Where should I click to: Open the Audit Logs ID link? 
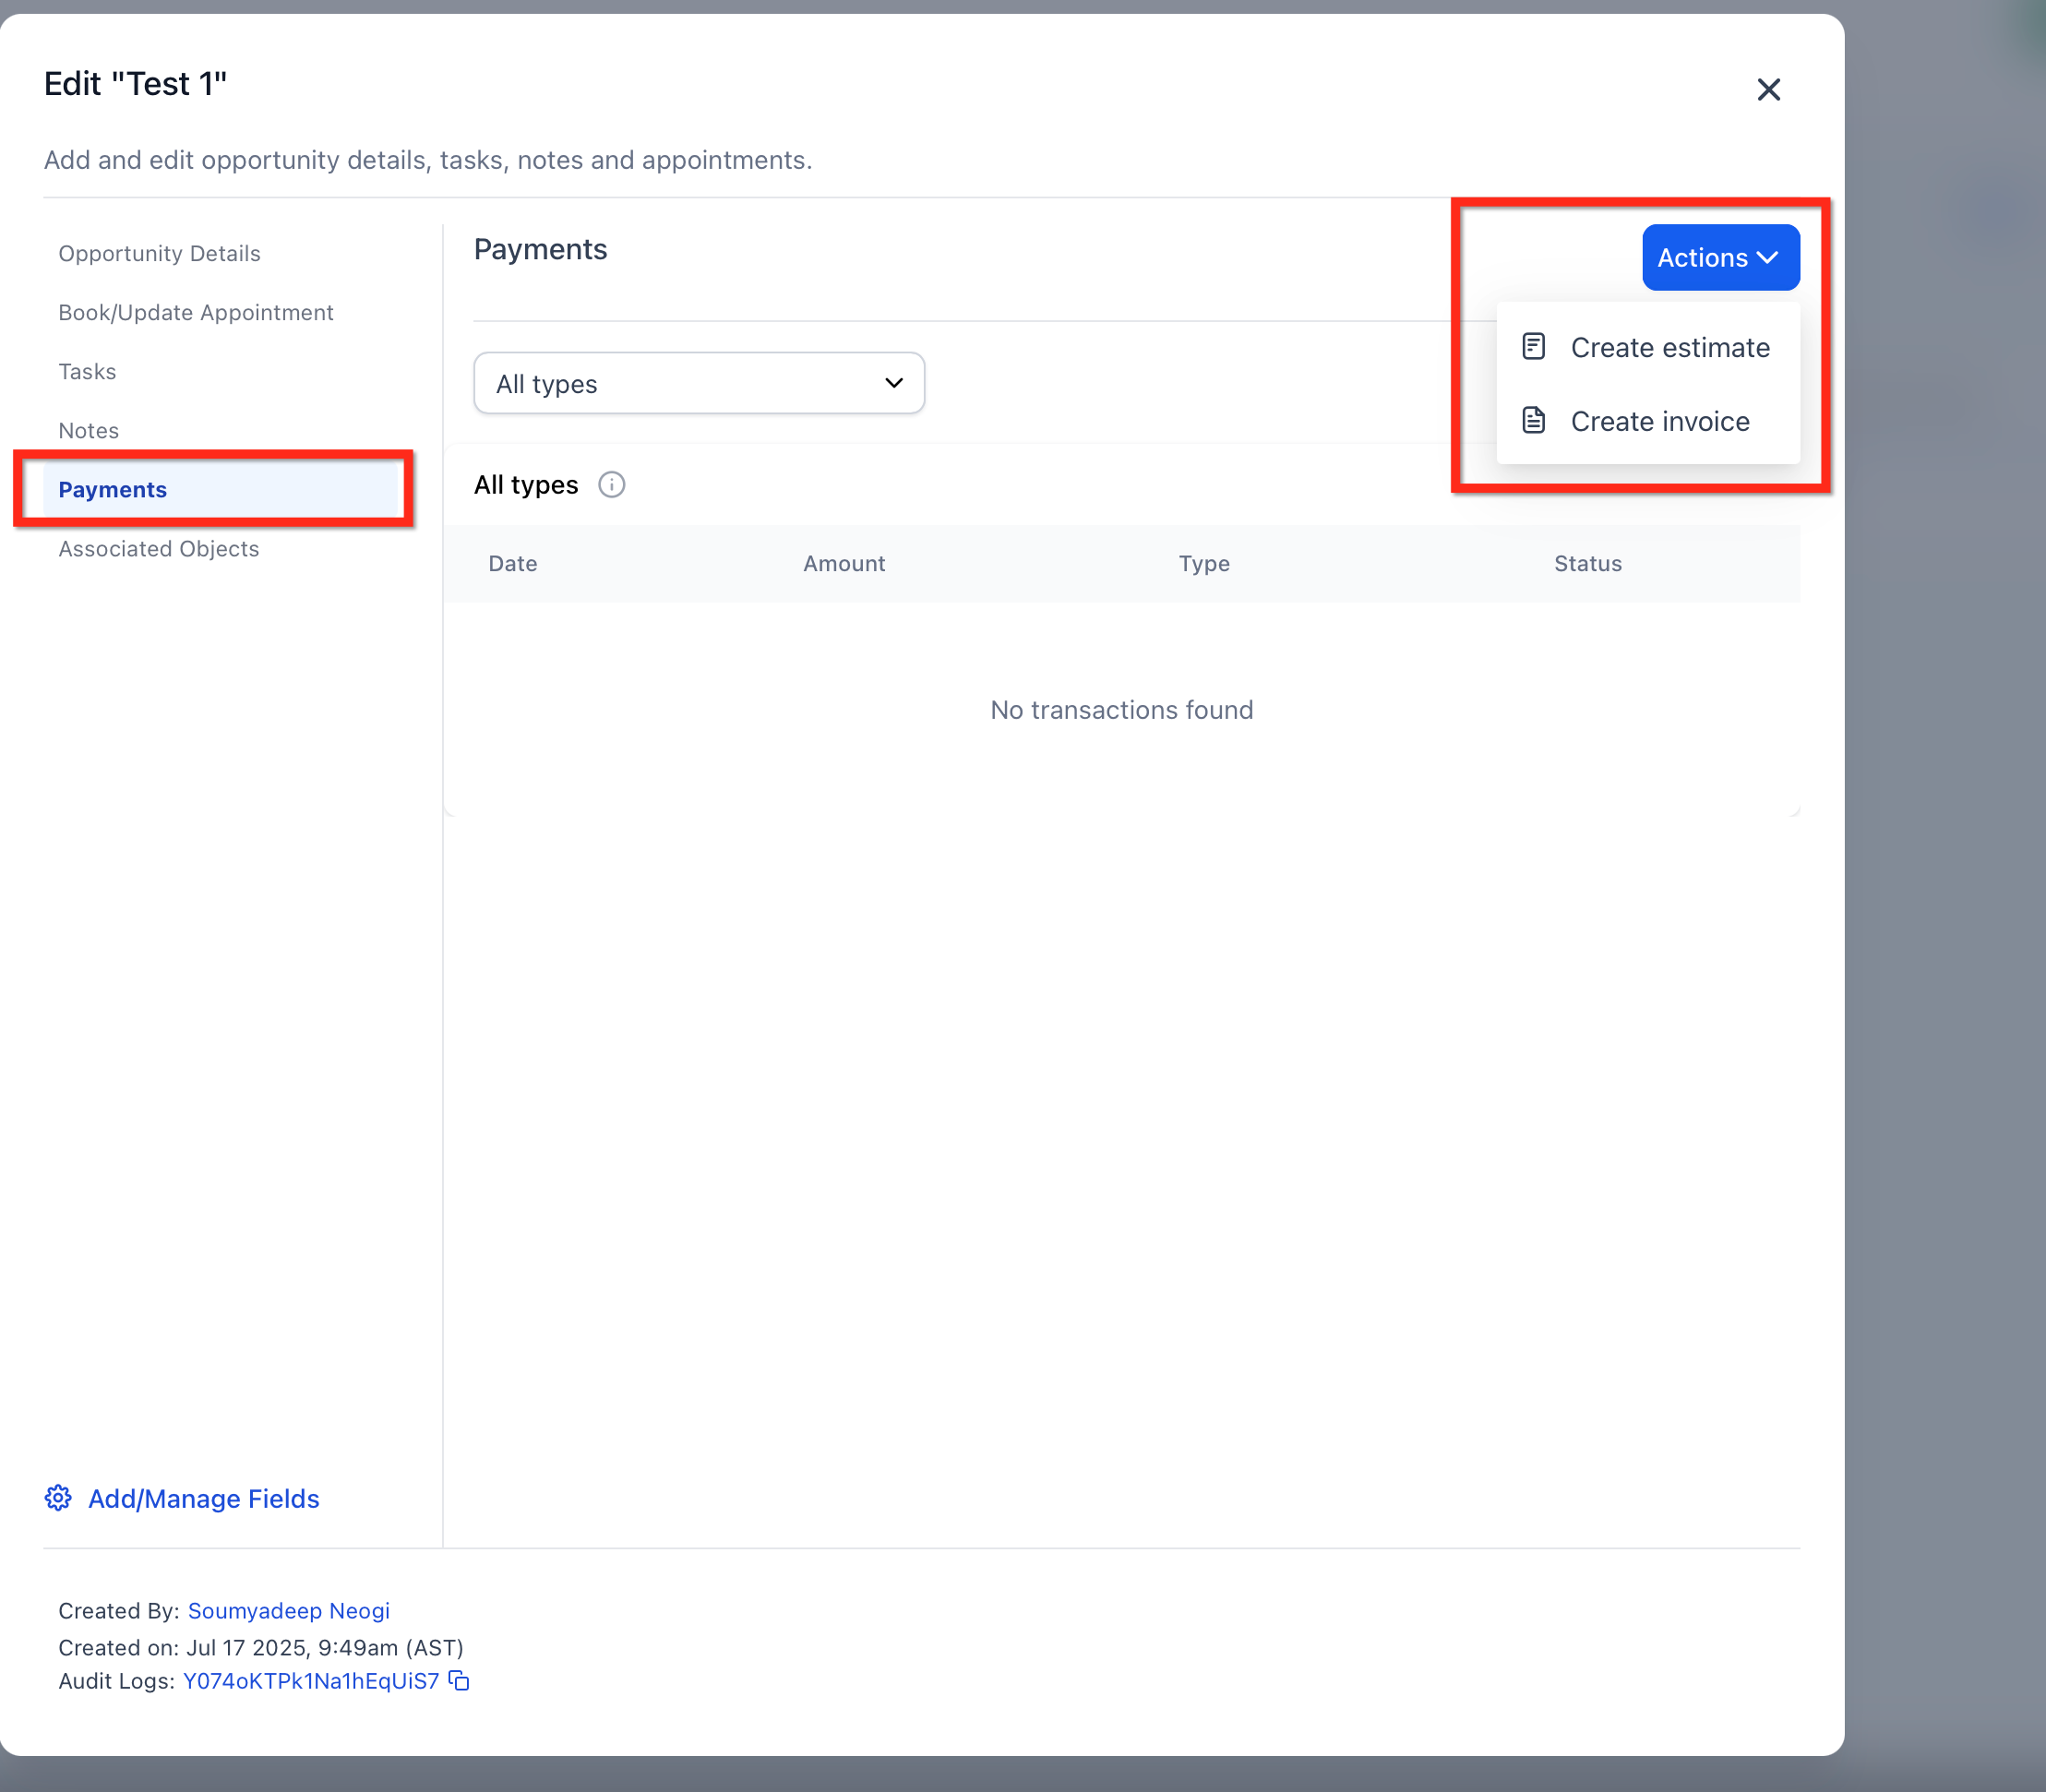(311, 1681)
